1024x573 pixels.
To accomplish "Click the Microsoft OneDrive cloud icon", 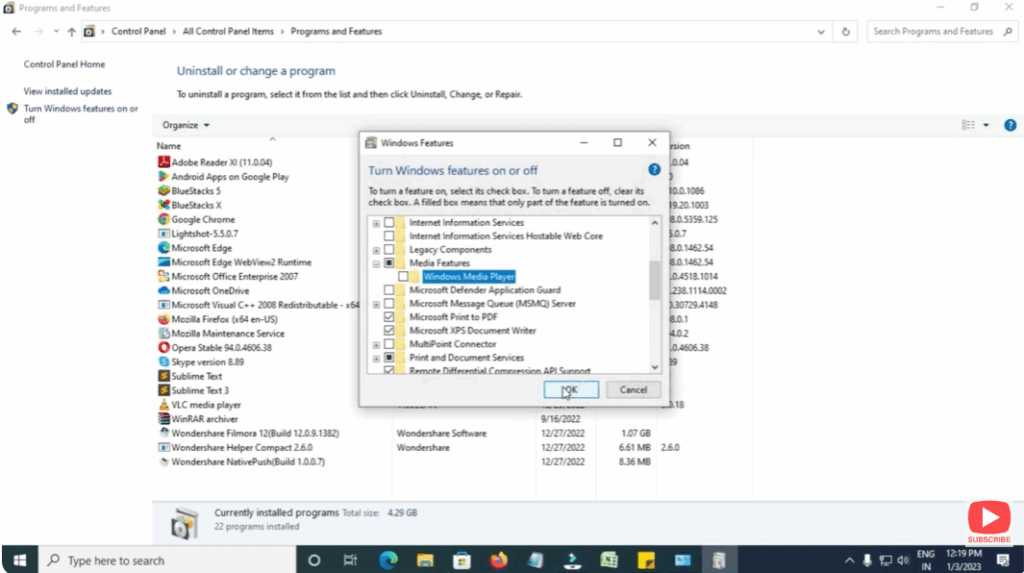I will (164, 291).
